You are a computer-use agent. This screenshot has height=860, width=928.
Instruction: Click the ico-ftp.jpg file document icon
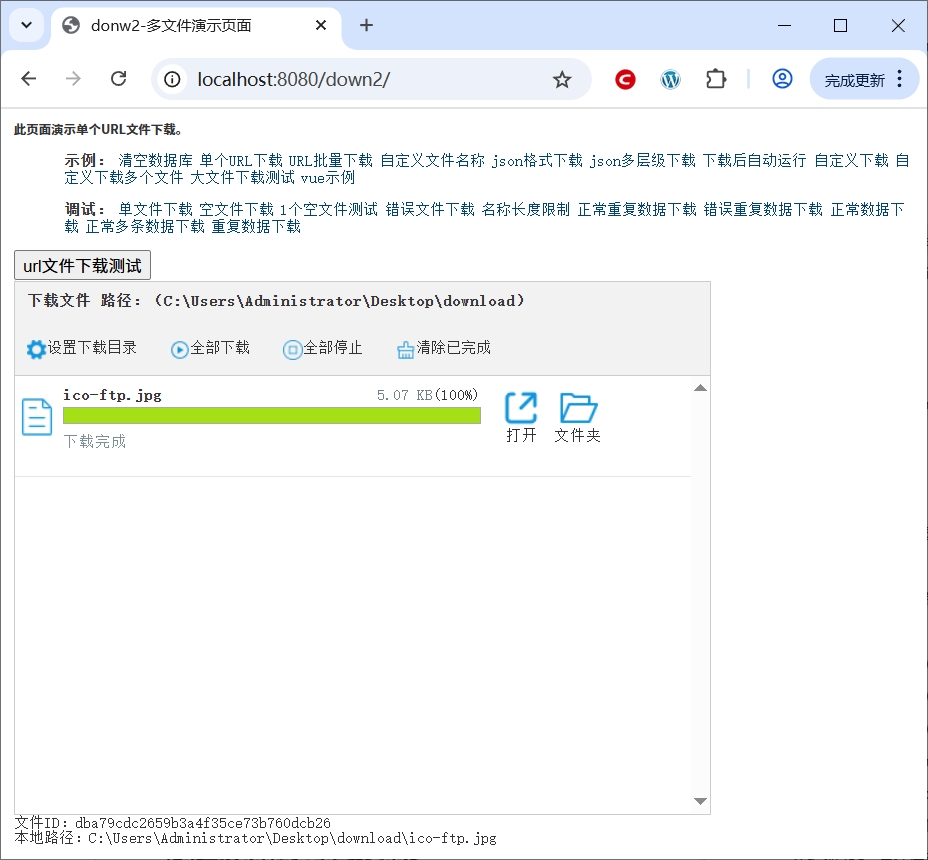pyautogui.click(x=37, y=417)
